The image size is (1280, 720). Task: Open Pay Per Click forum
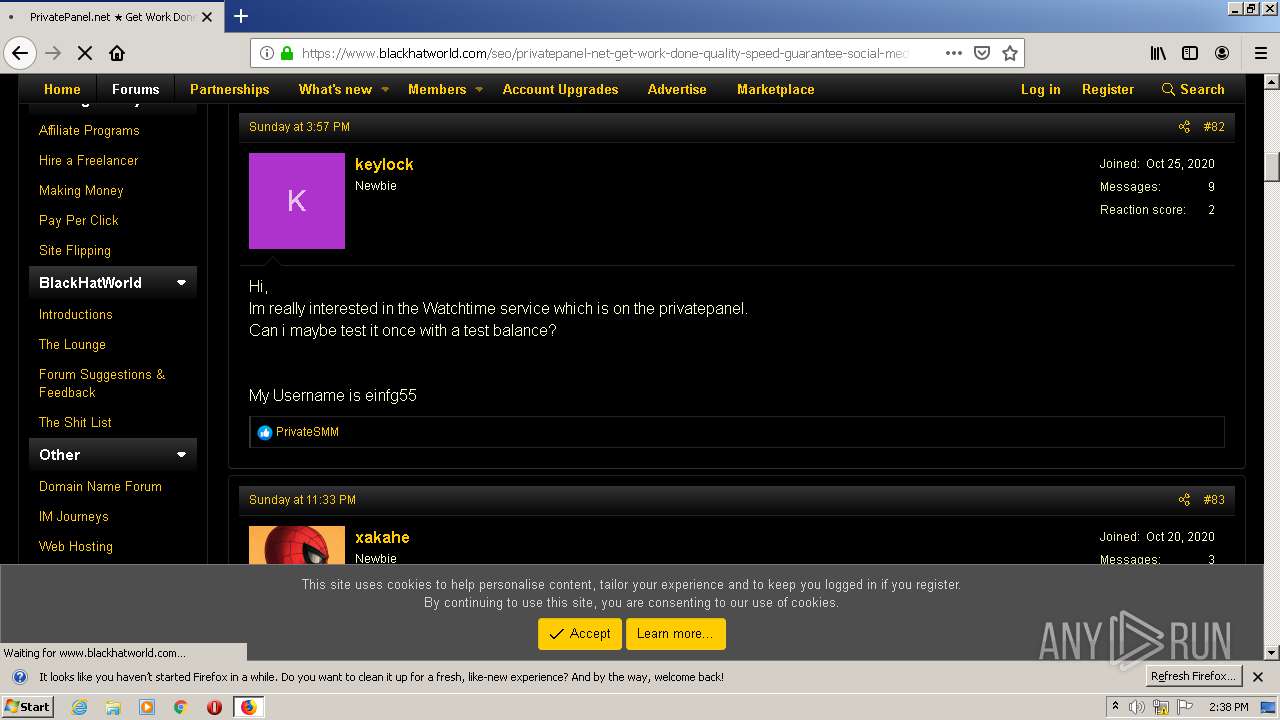(78, 221)
